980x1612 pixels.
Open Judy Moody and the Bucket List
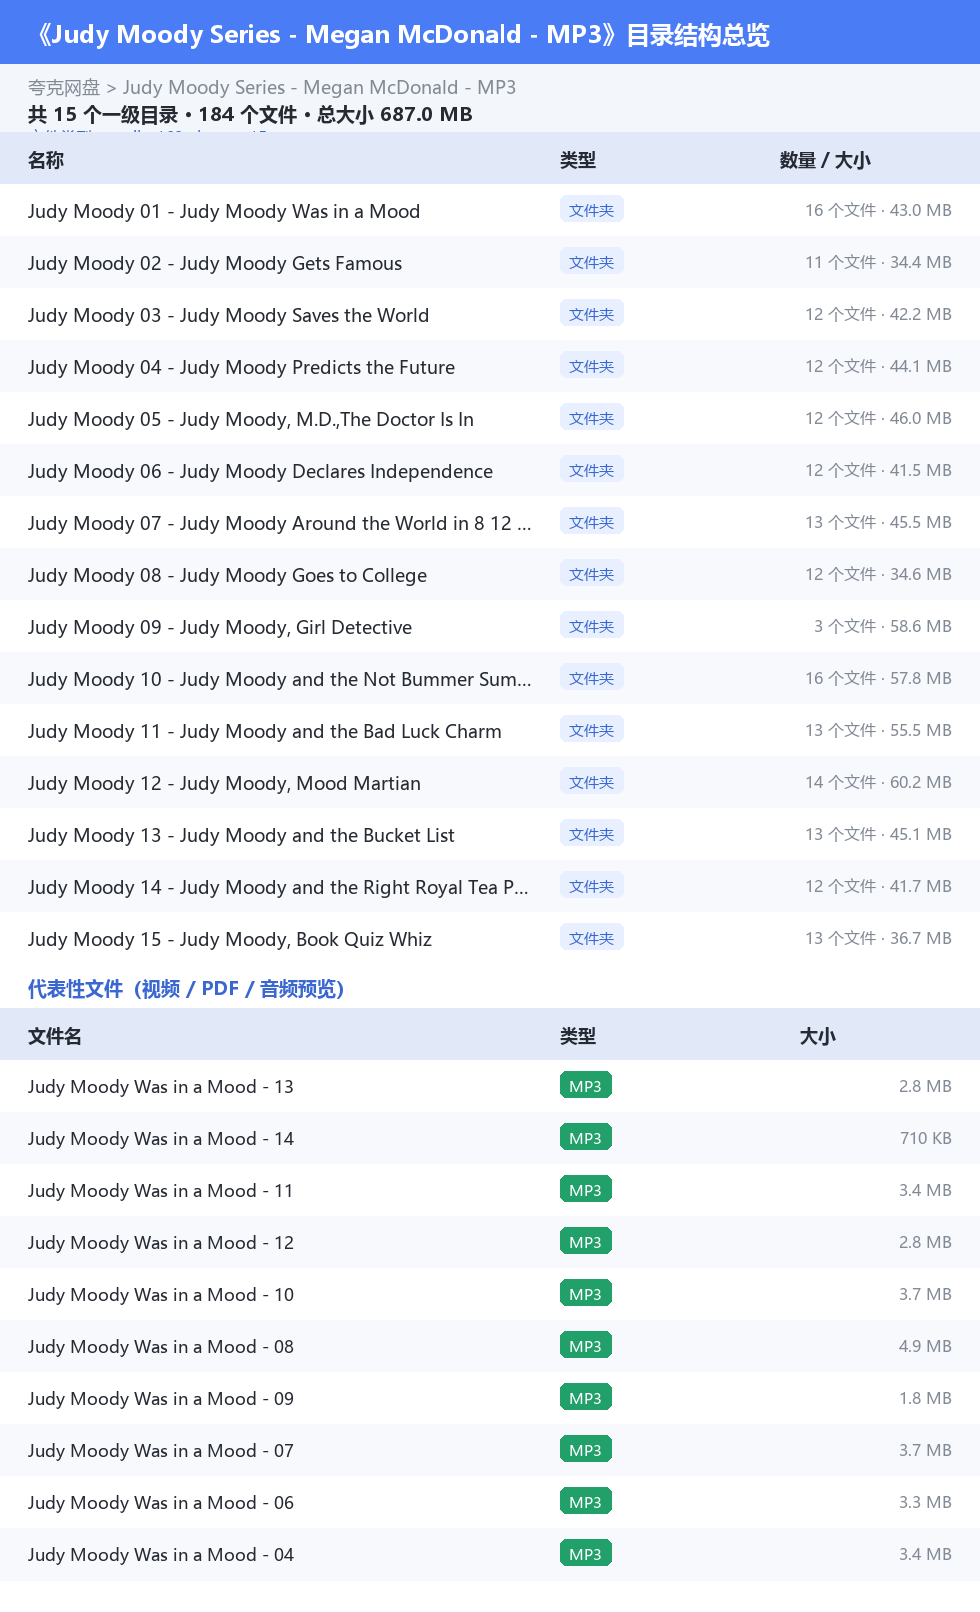pyautogui.click(x=241, y=835)
